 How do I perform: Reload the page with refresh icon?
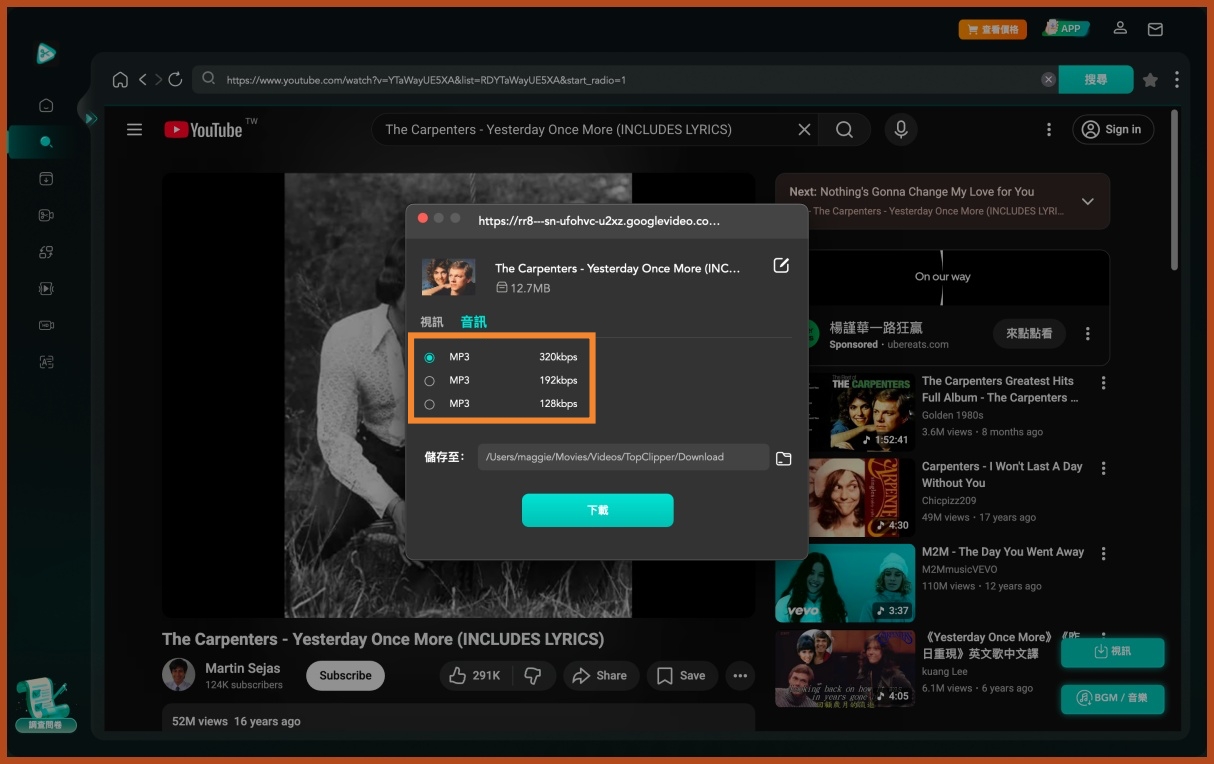coord(175,80)
